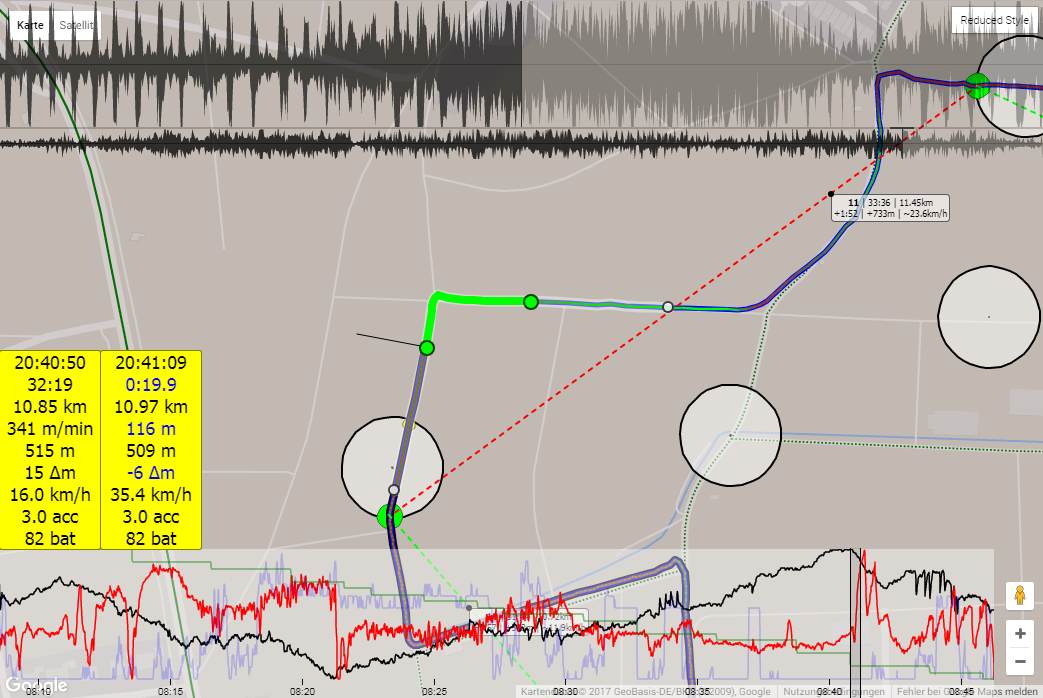This screenshot has width=1043, height=698.
Task: Click timestamp 20:41:09 in yellow panel
Action: click(x=151, y=363)
